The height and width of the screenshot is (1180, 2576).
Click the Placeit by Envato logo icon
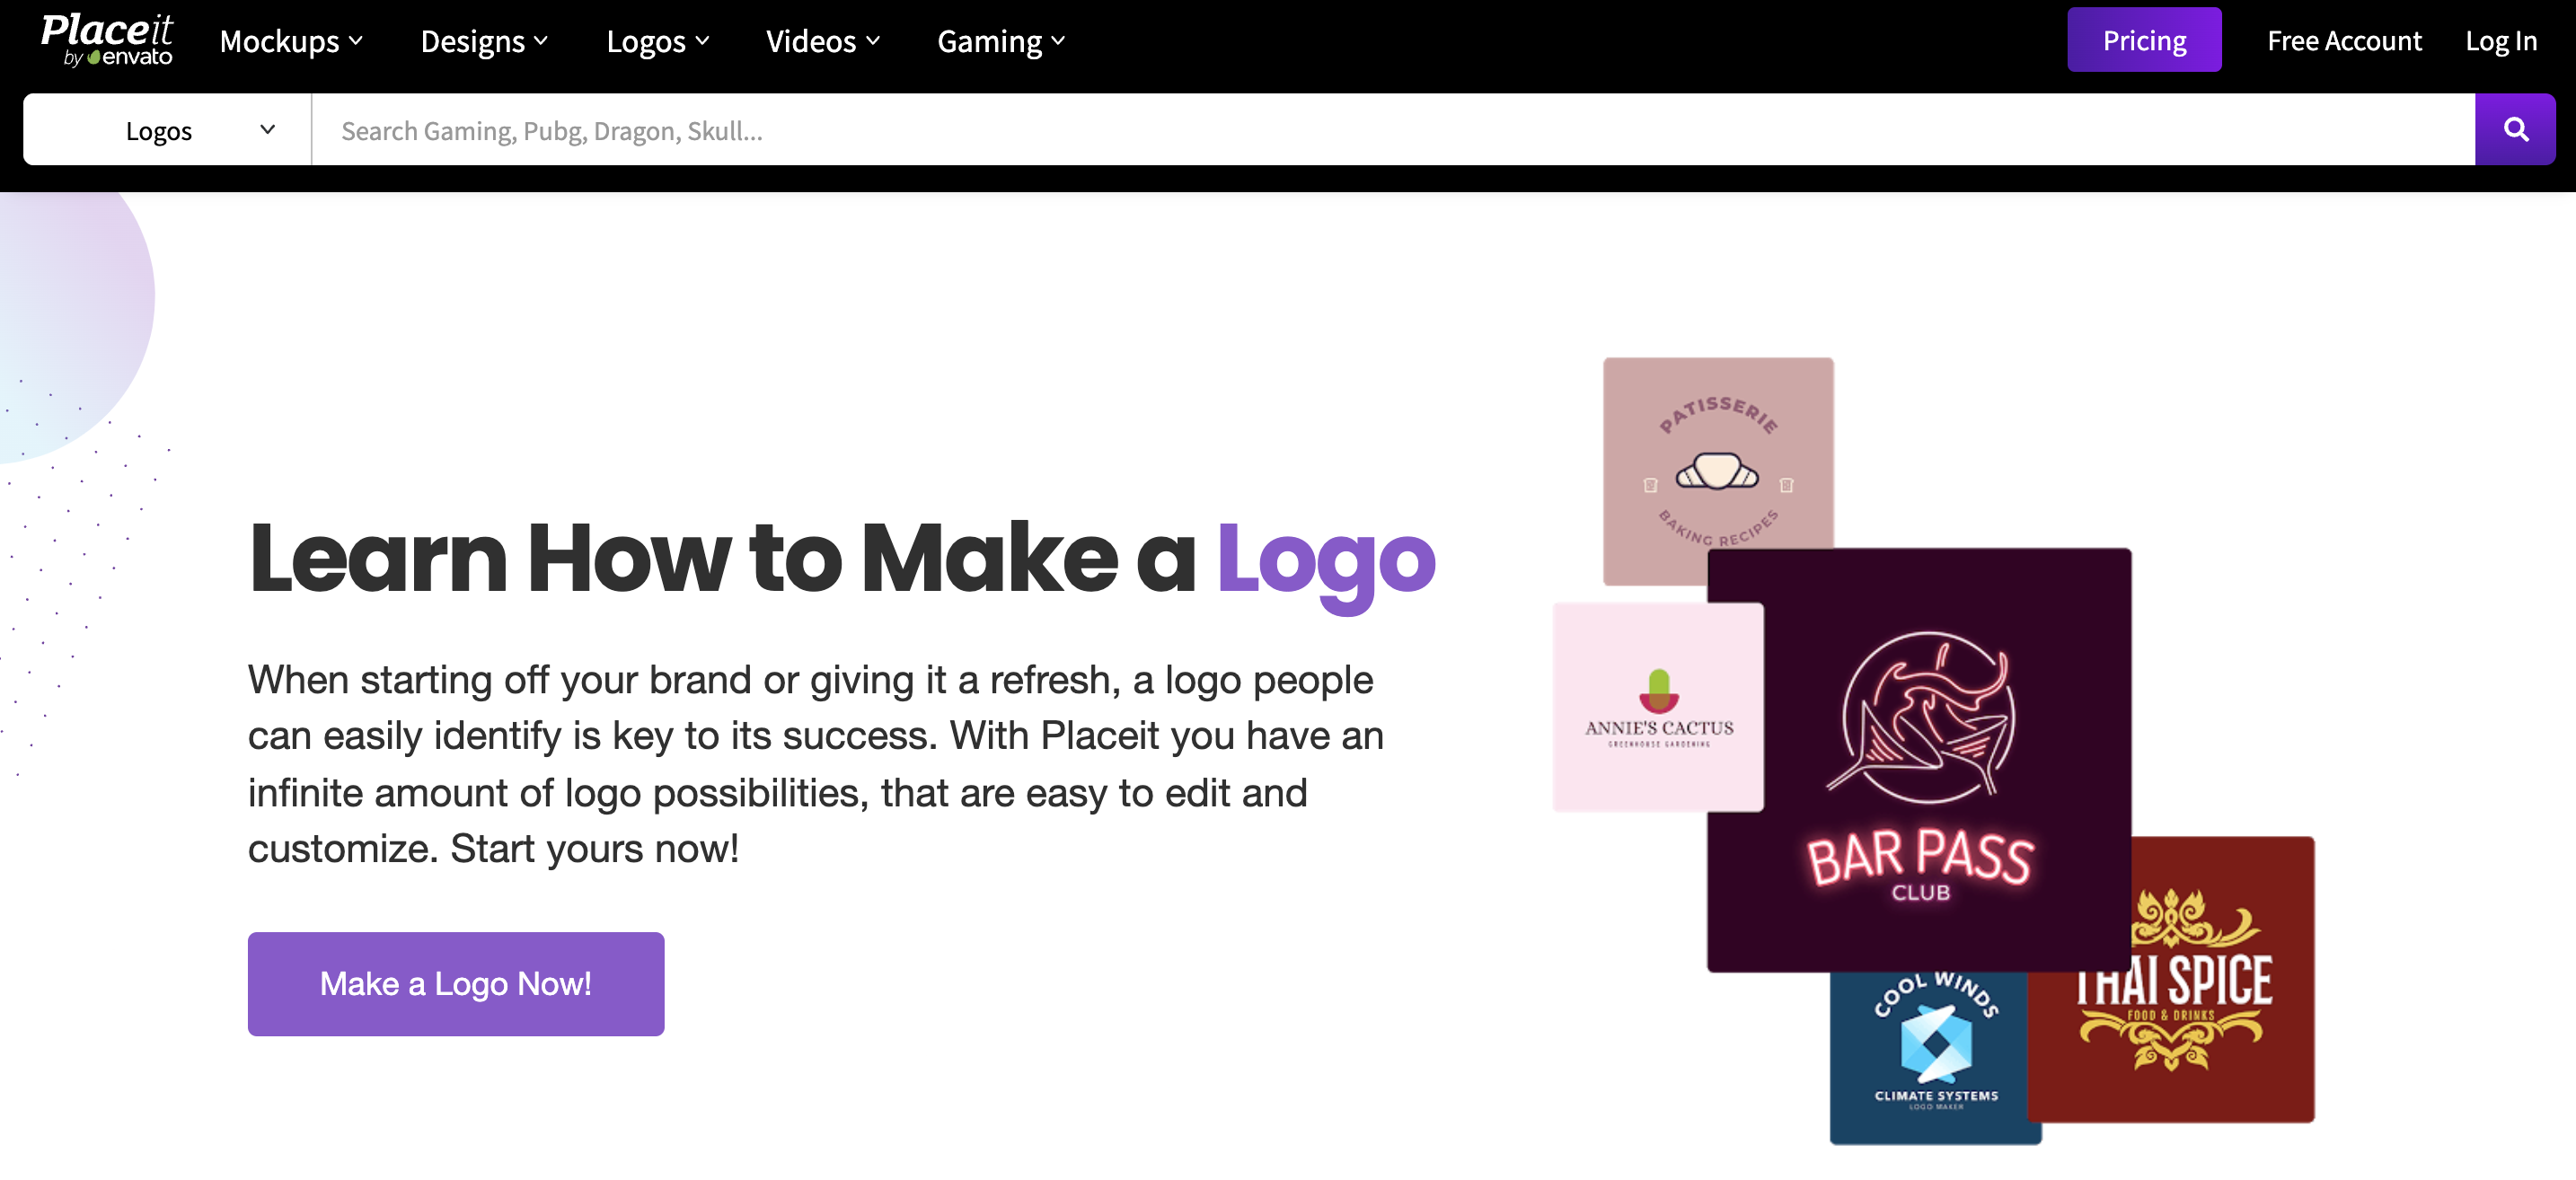tap(109, 41)
